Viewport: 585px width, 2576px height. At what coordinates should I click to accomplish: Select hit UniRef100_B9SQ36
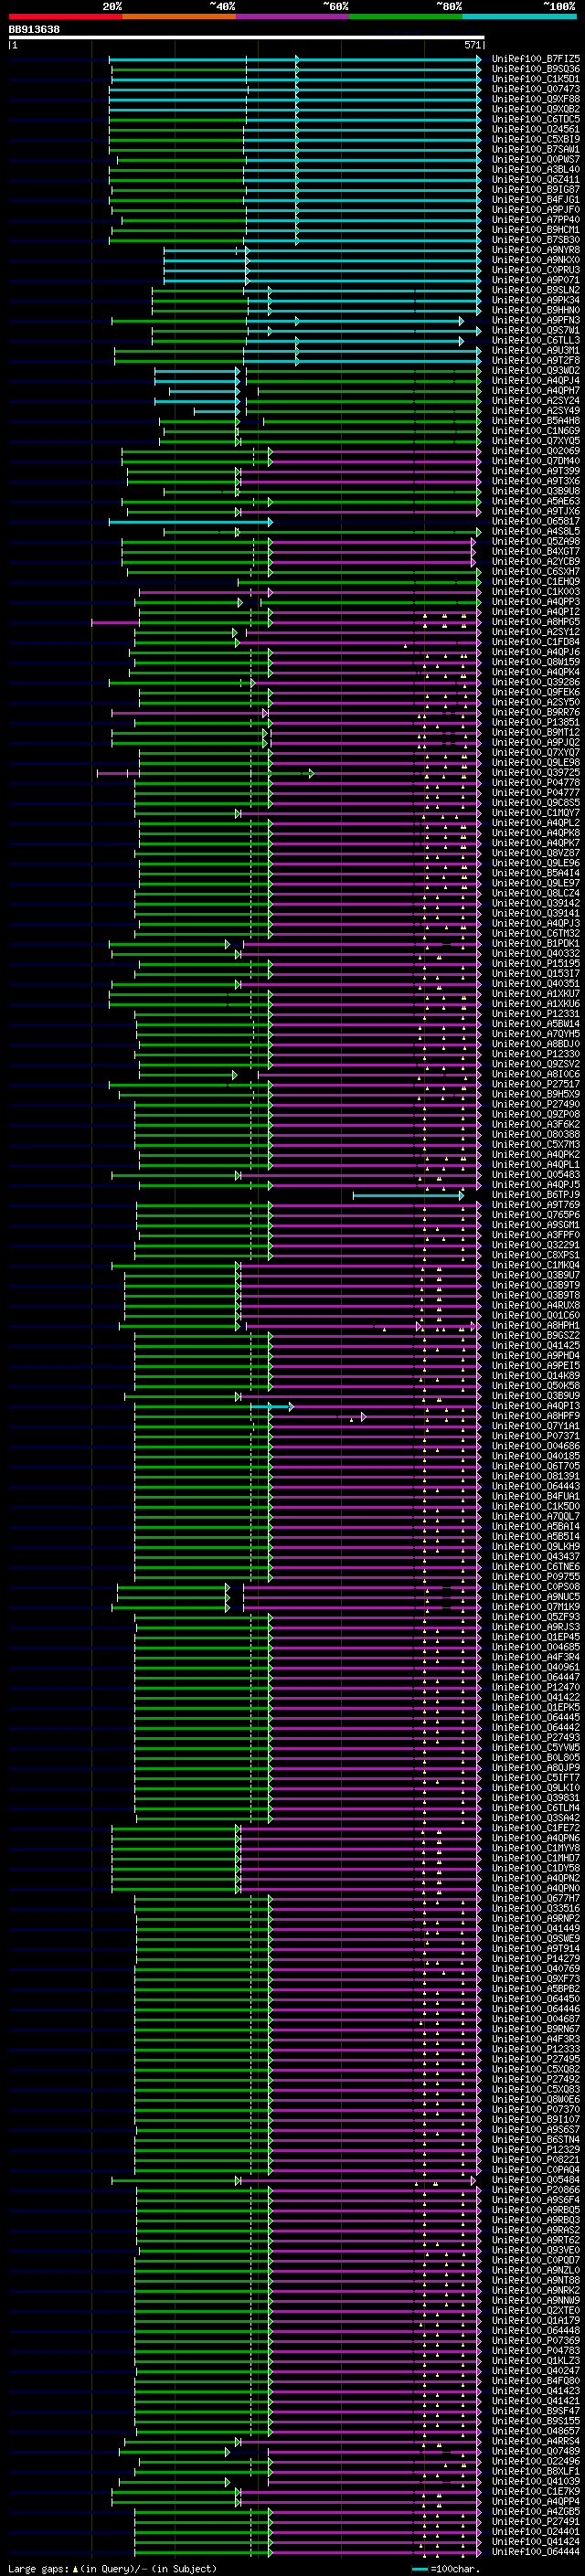536,69
